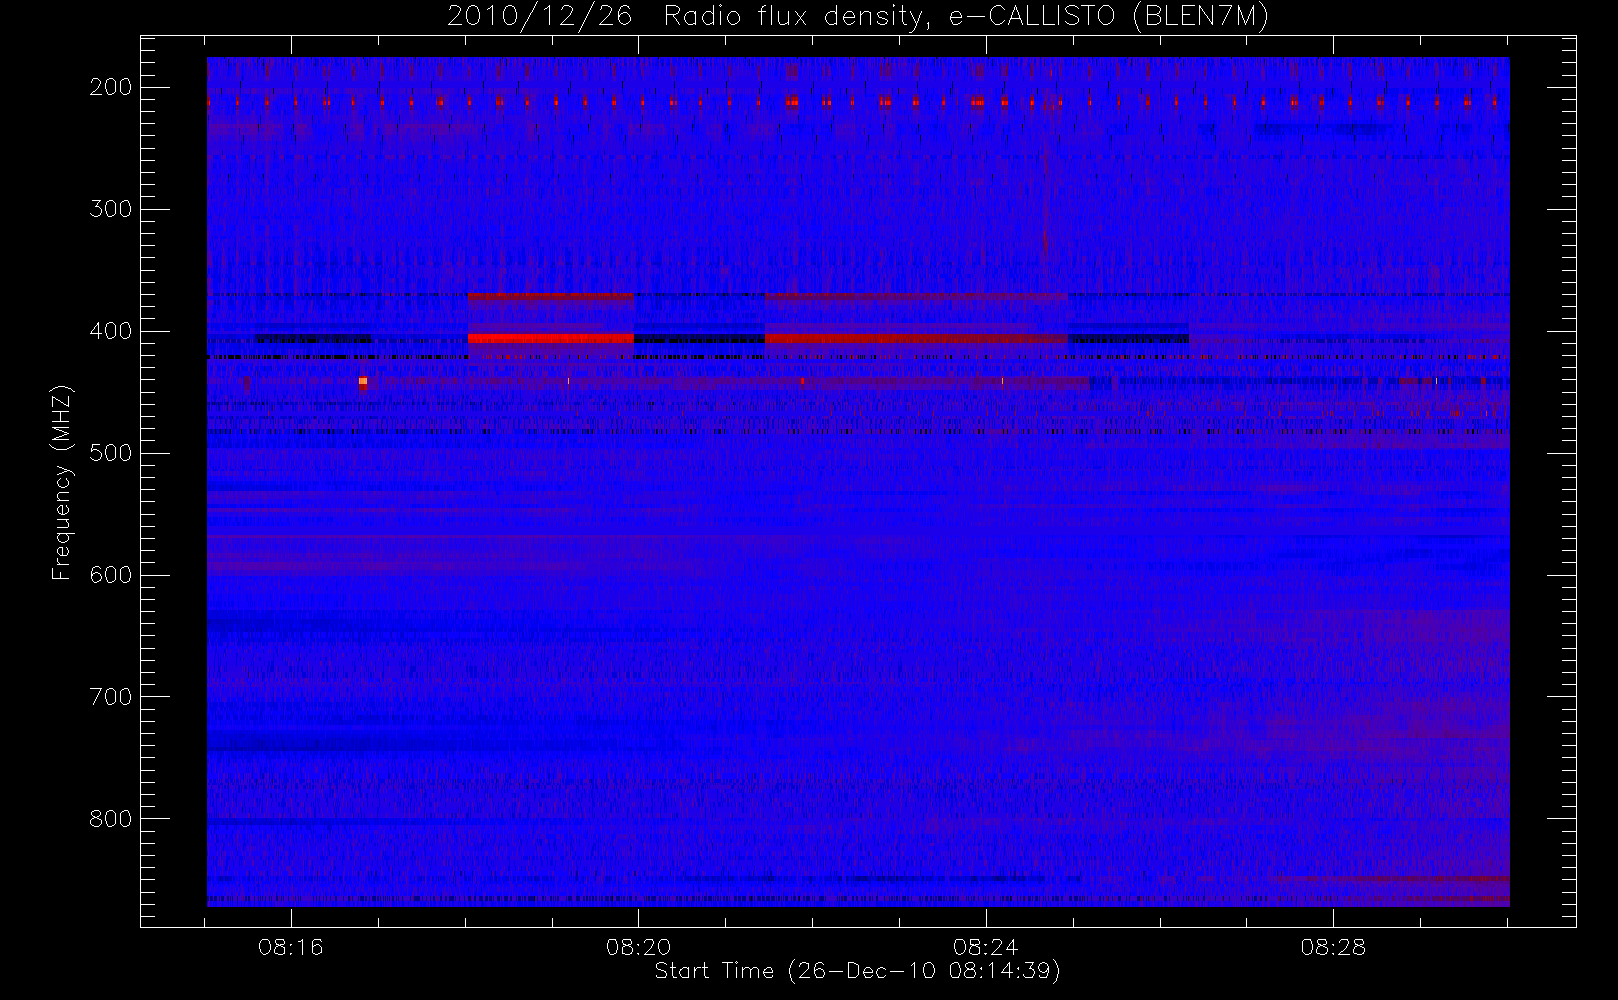Click the '700' frequency tick label

(x=111, y=697)
